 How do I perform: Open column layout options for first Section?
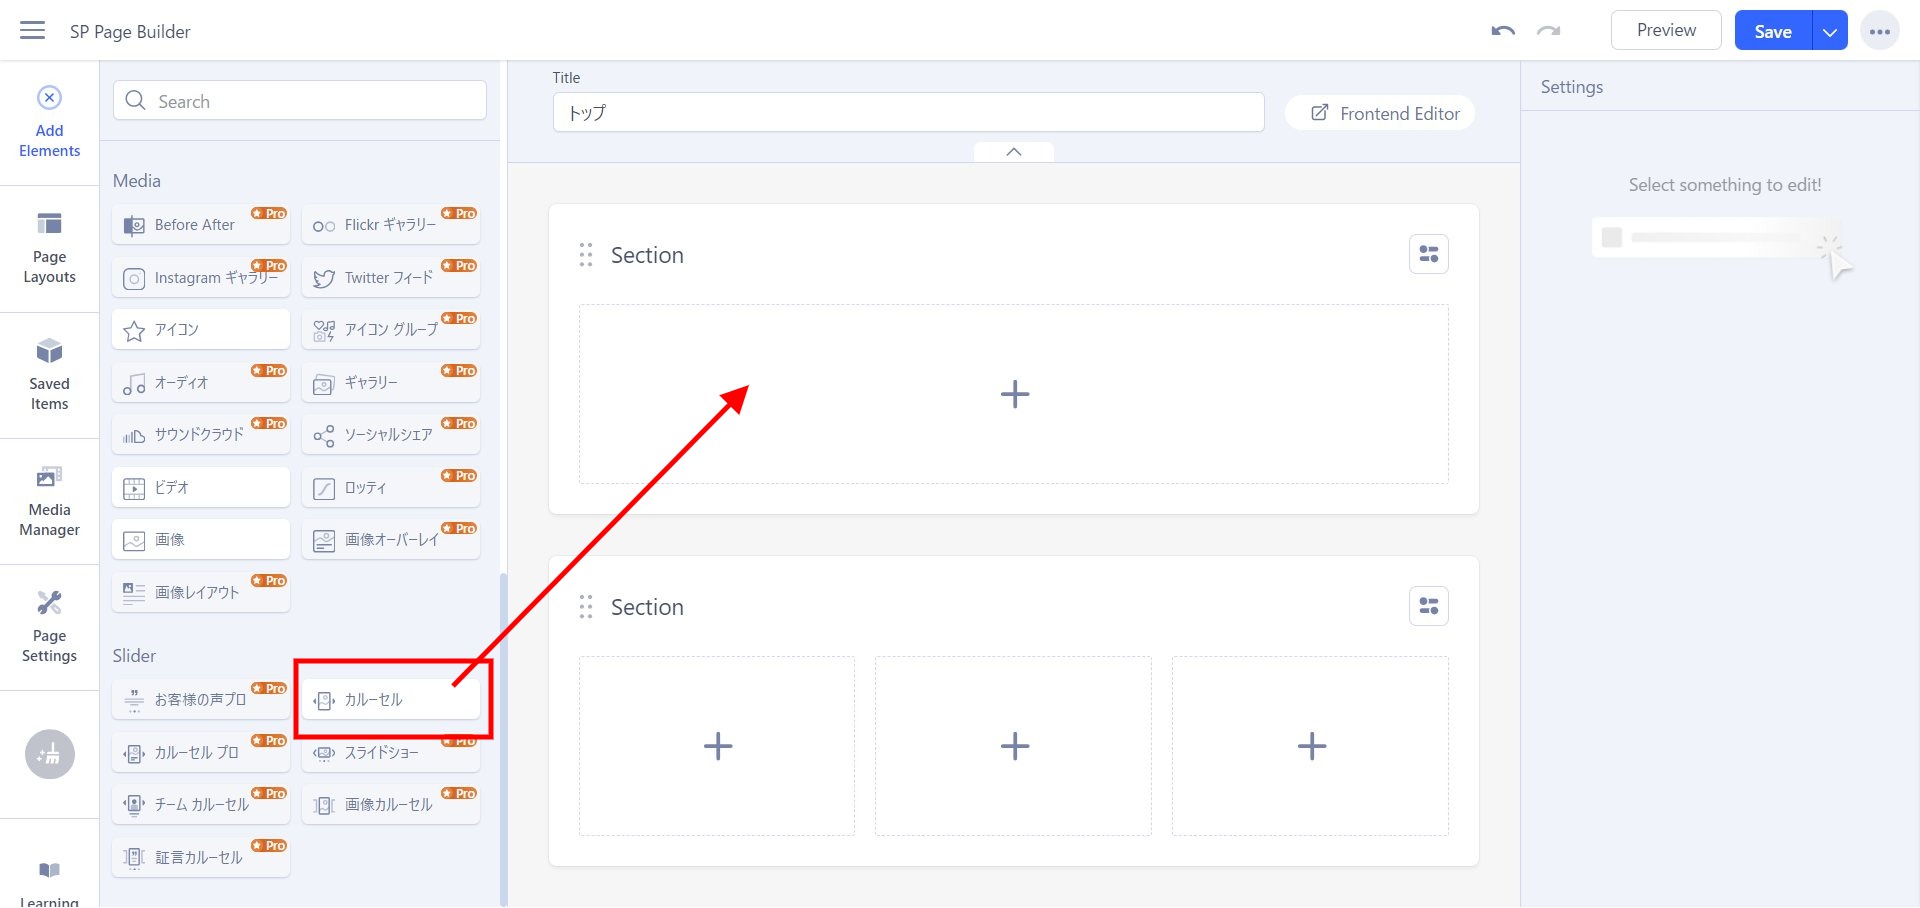1428,255
